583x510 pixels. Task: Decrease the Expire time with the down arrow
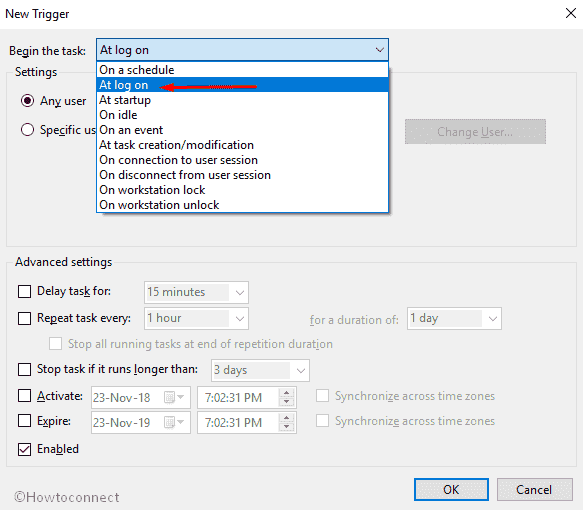[286, 427]
